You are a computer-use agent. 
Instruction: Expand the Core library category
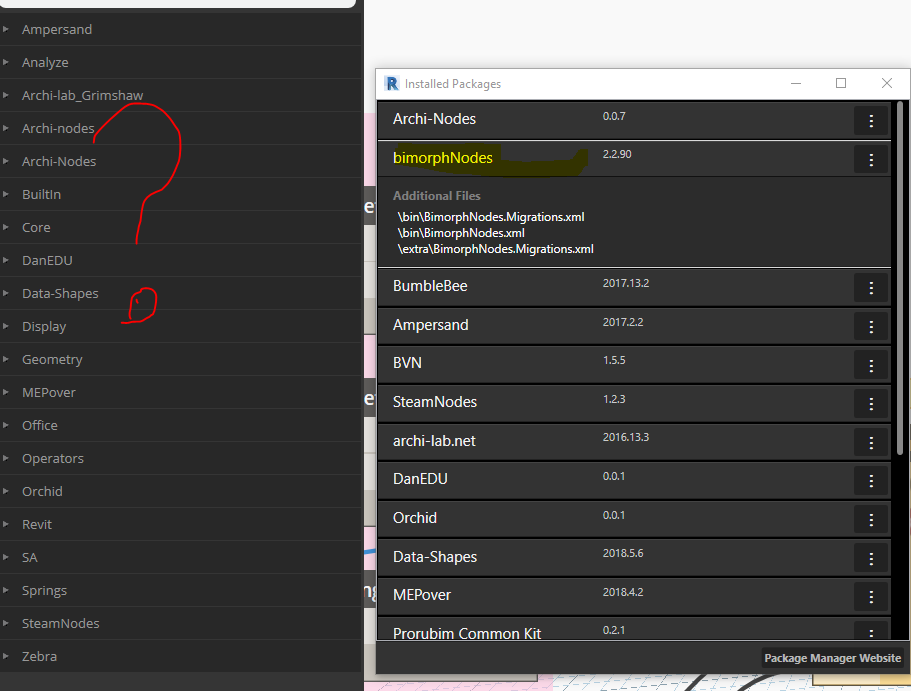pyautogui.click(x=5, y=227)
